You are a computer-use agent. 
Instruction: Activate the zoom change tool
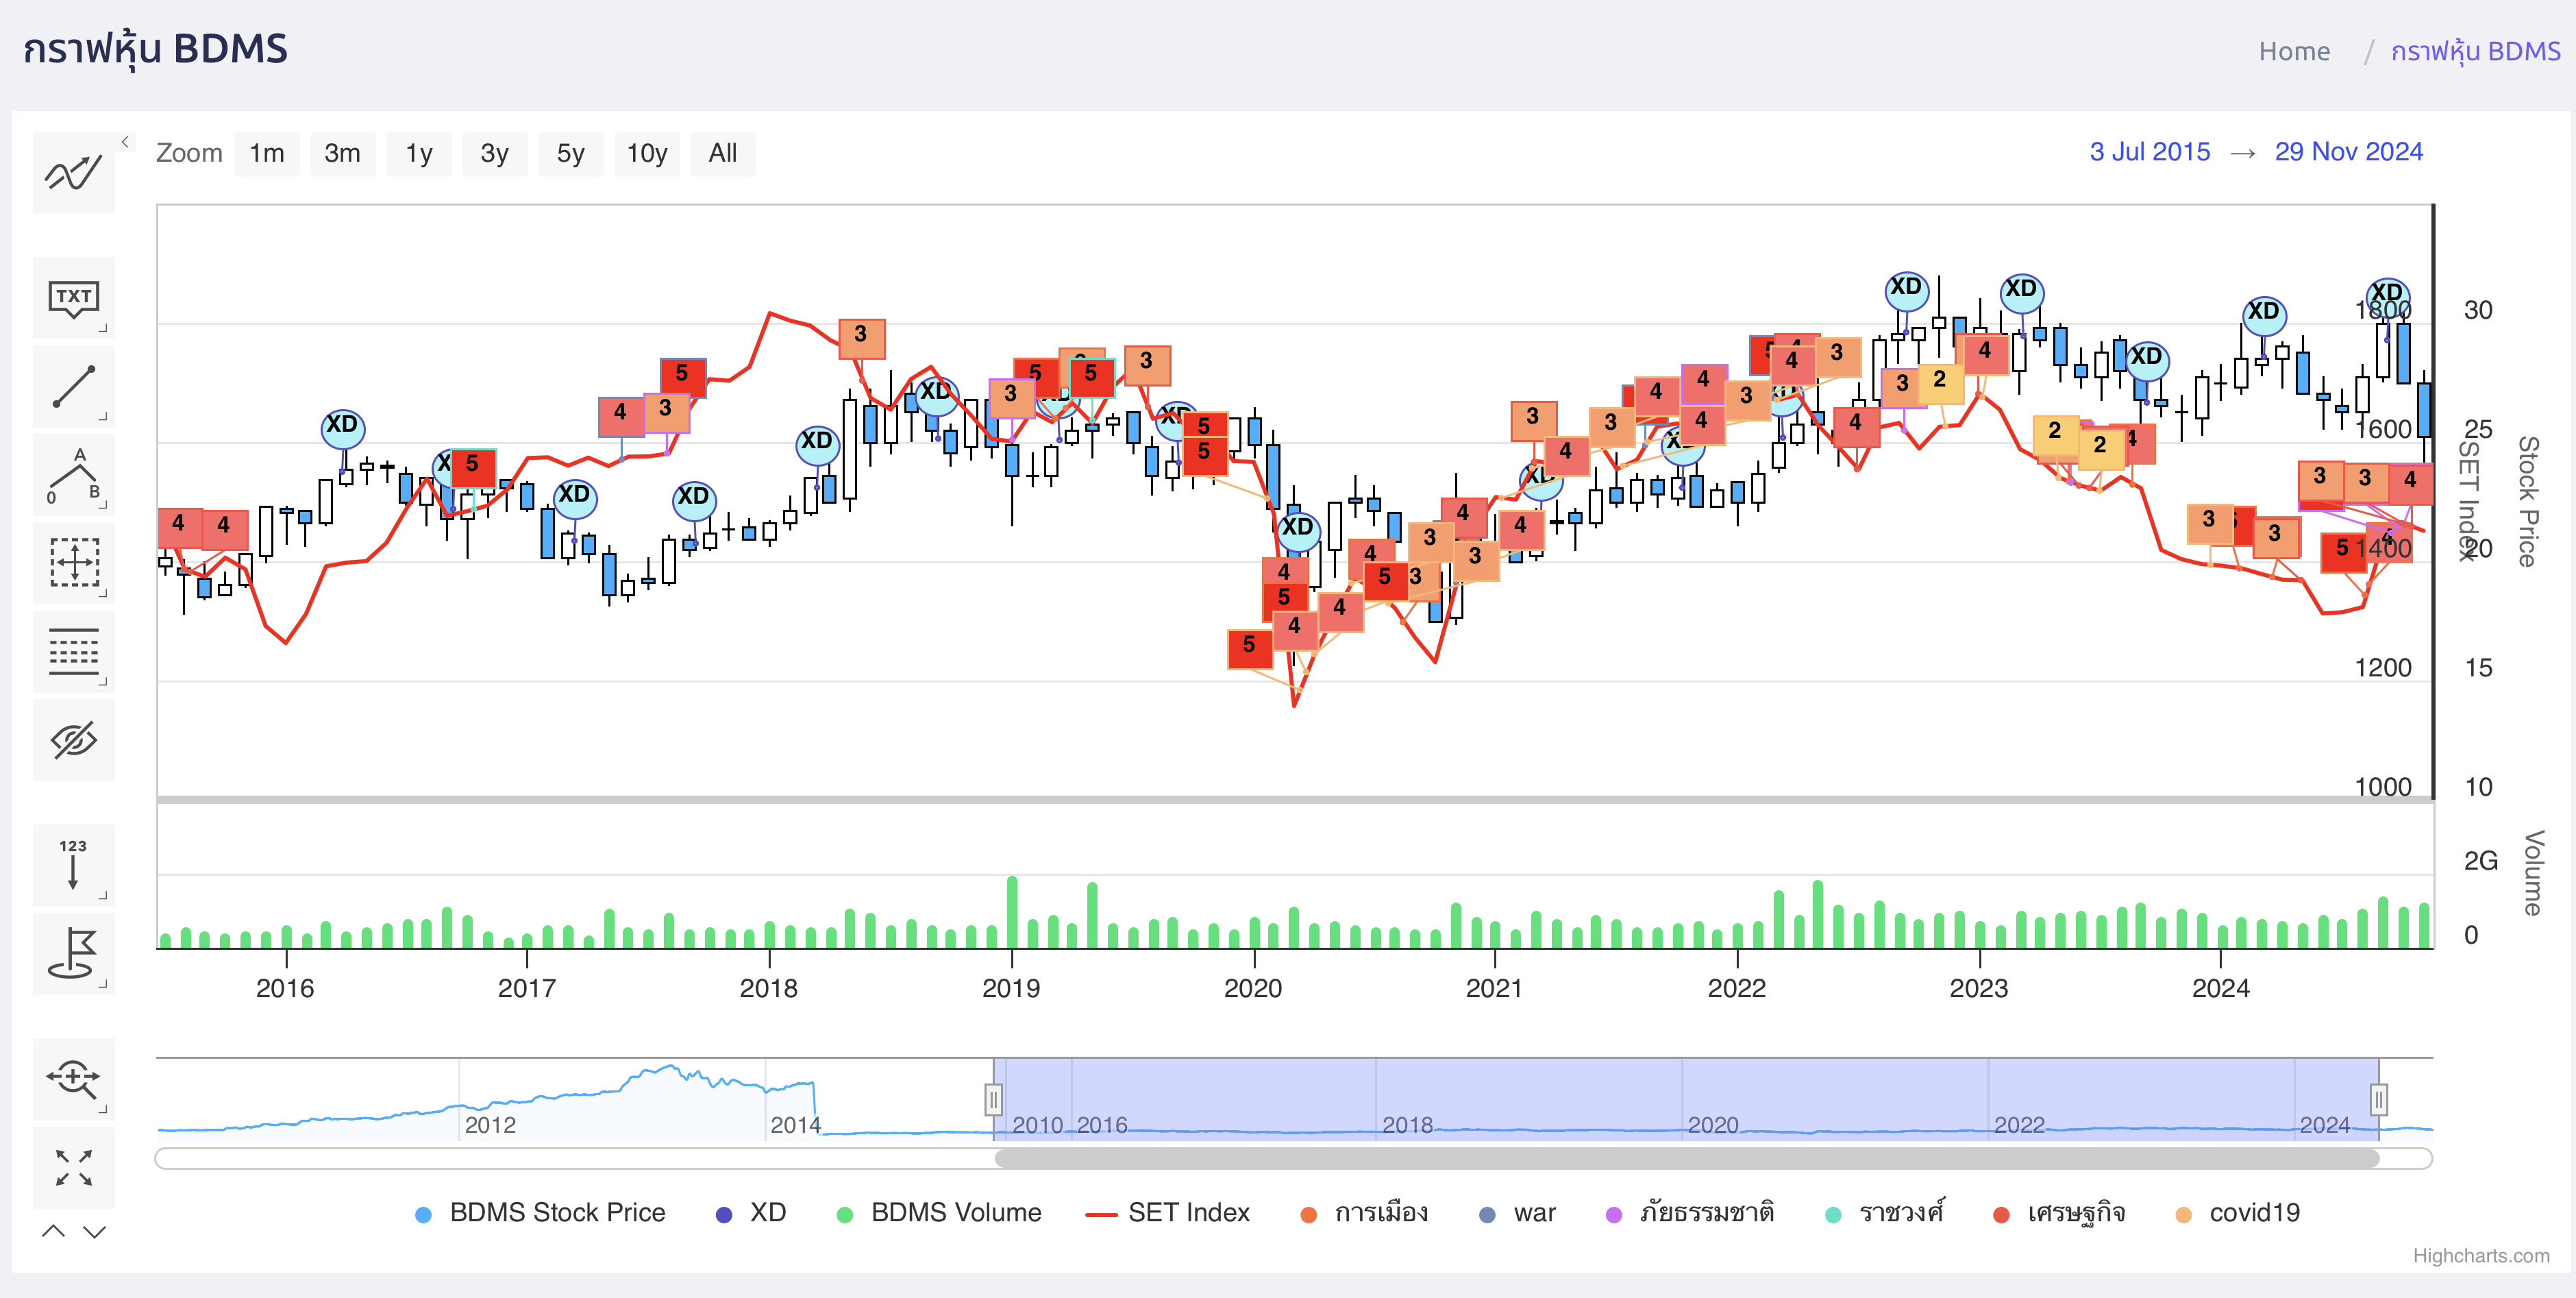74,1079
